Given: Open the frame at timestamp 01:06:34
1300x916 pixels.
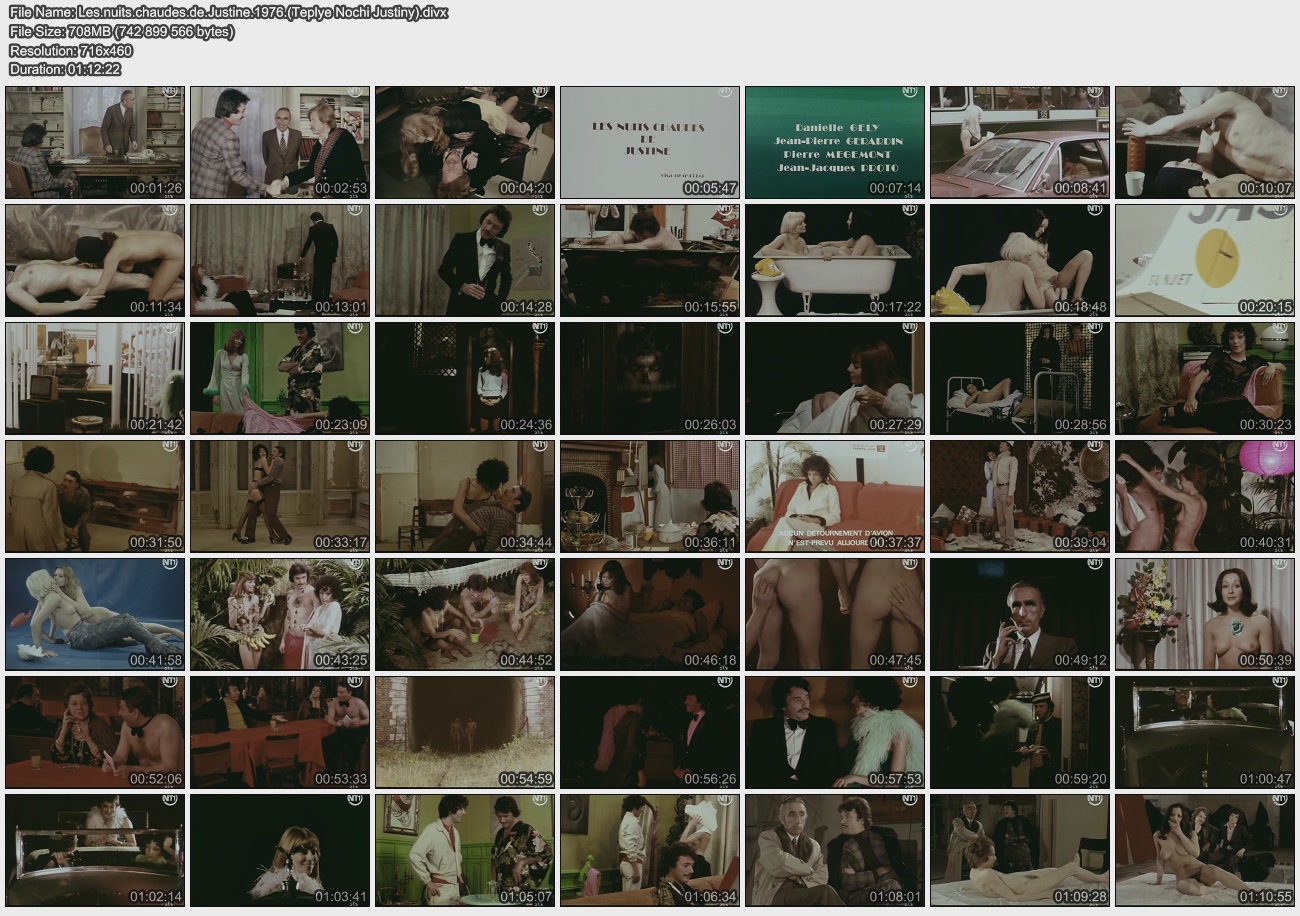Looking at the screenshot, I should pos(650,850).
